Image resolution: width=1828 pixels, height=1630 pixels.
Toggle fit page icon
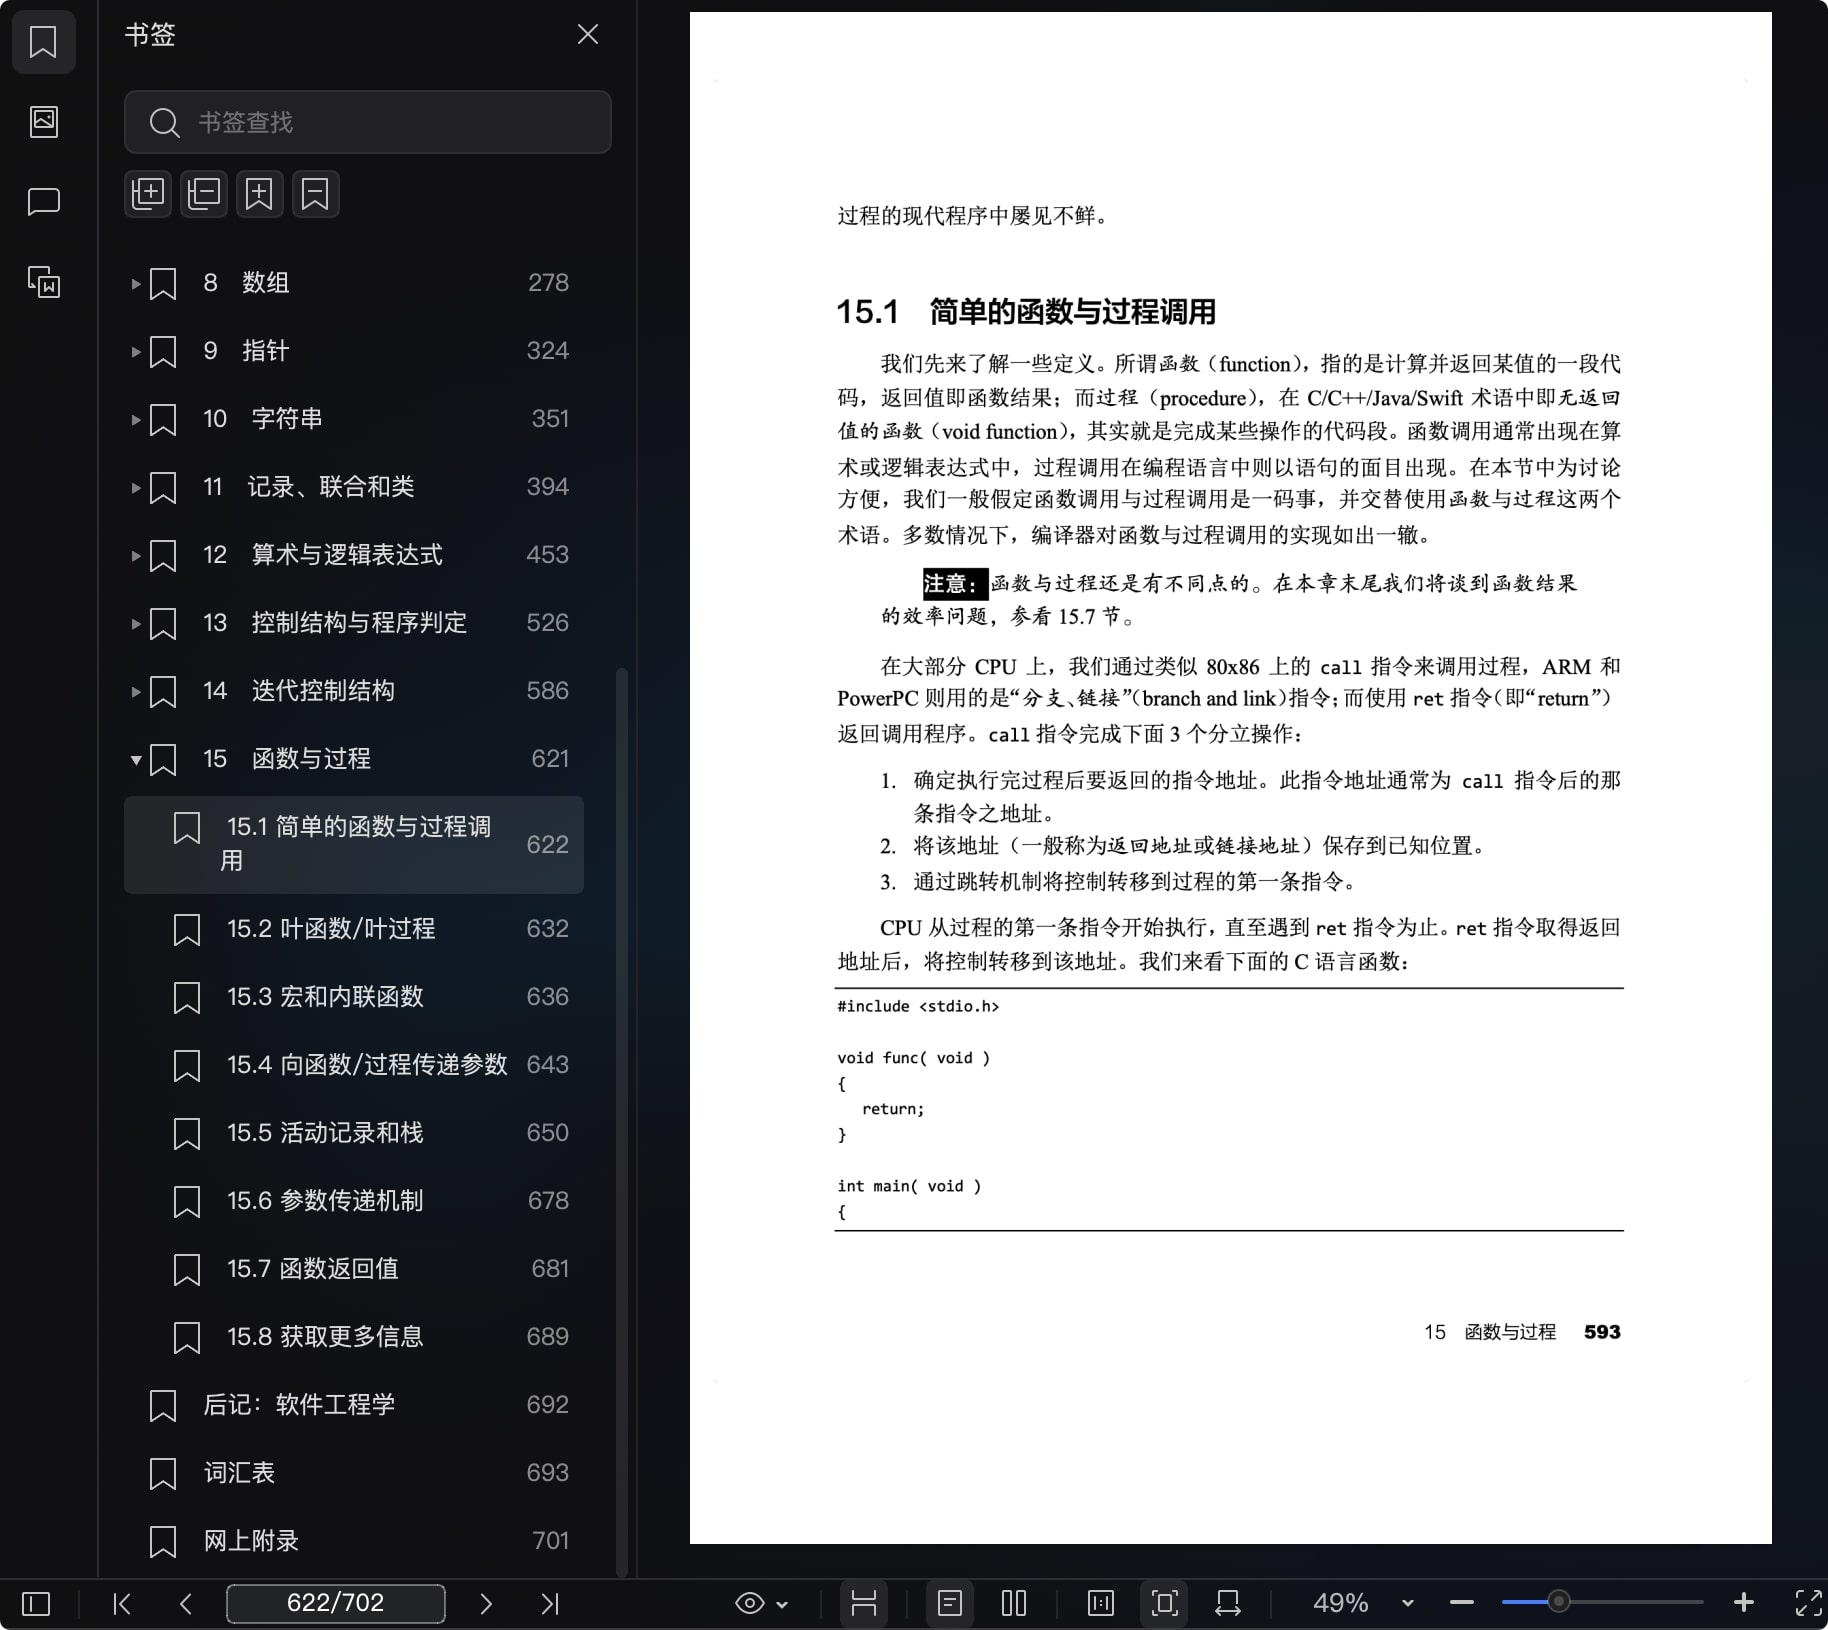click(x=1165, y=1604)
